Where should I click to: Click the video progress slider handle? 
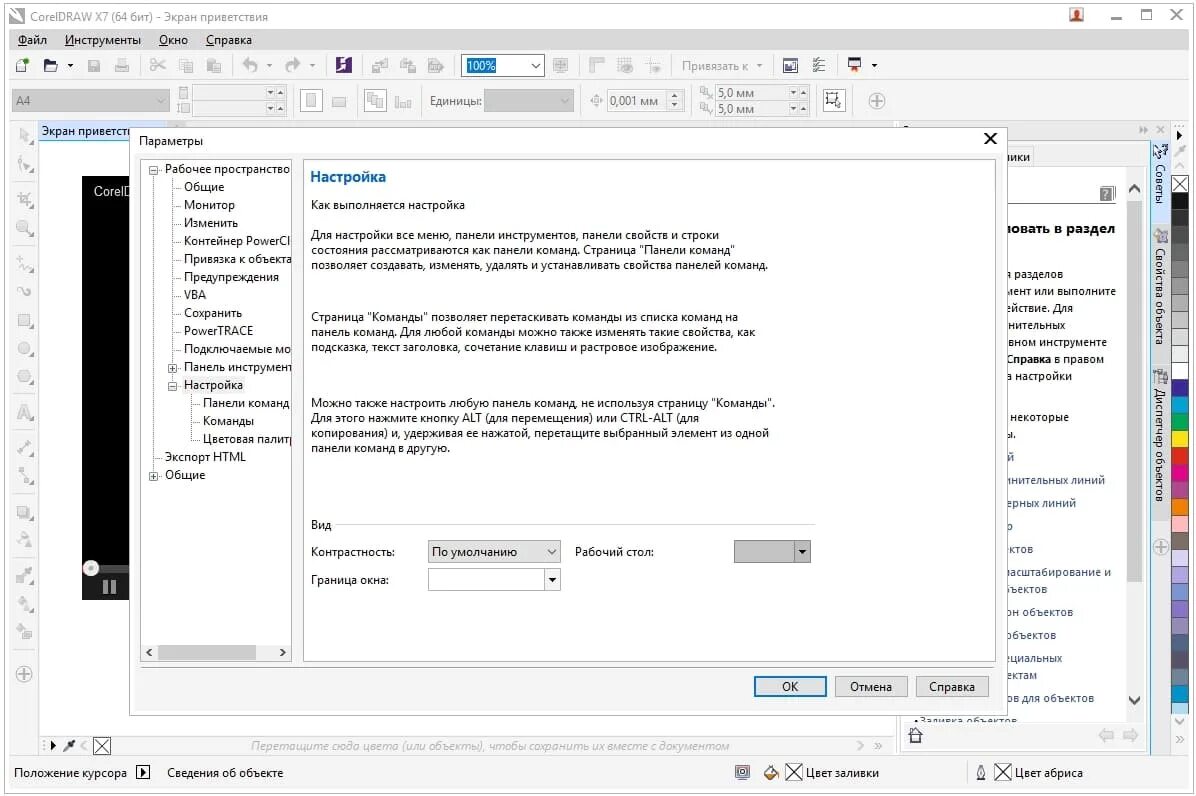pyautogui.click(x=91, y=568)
